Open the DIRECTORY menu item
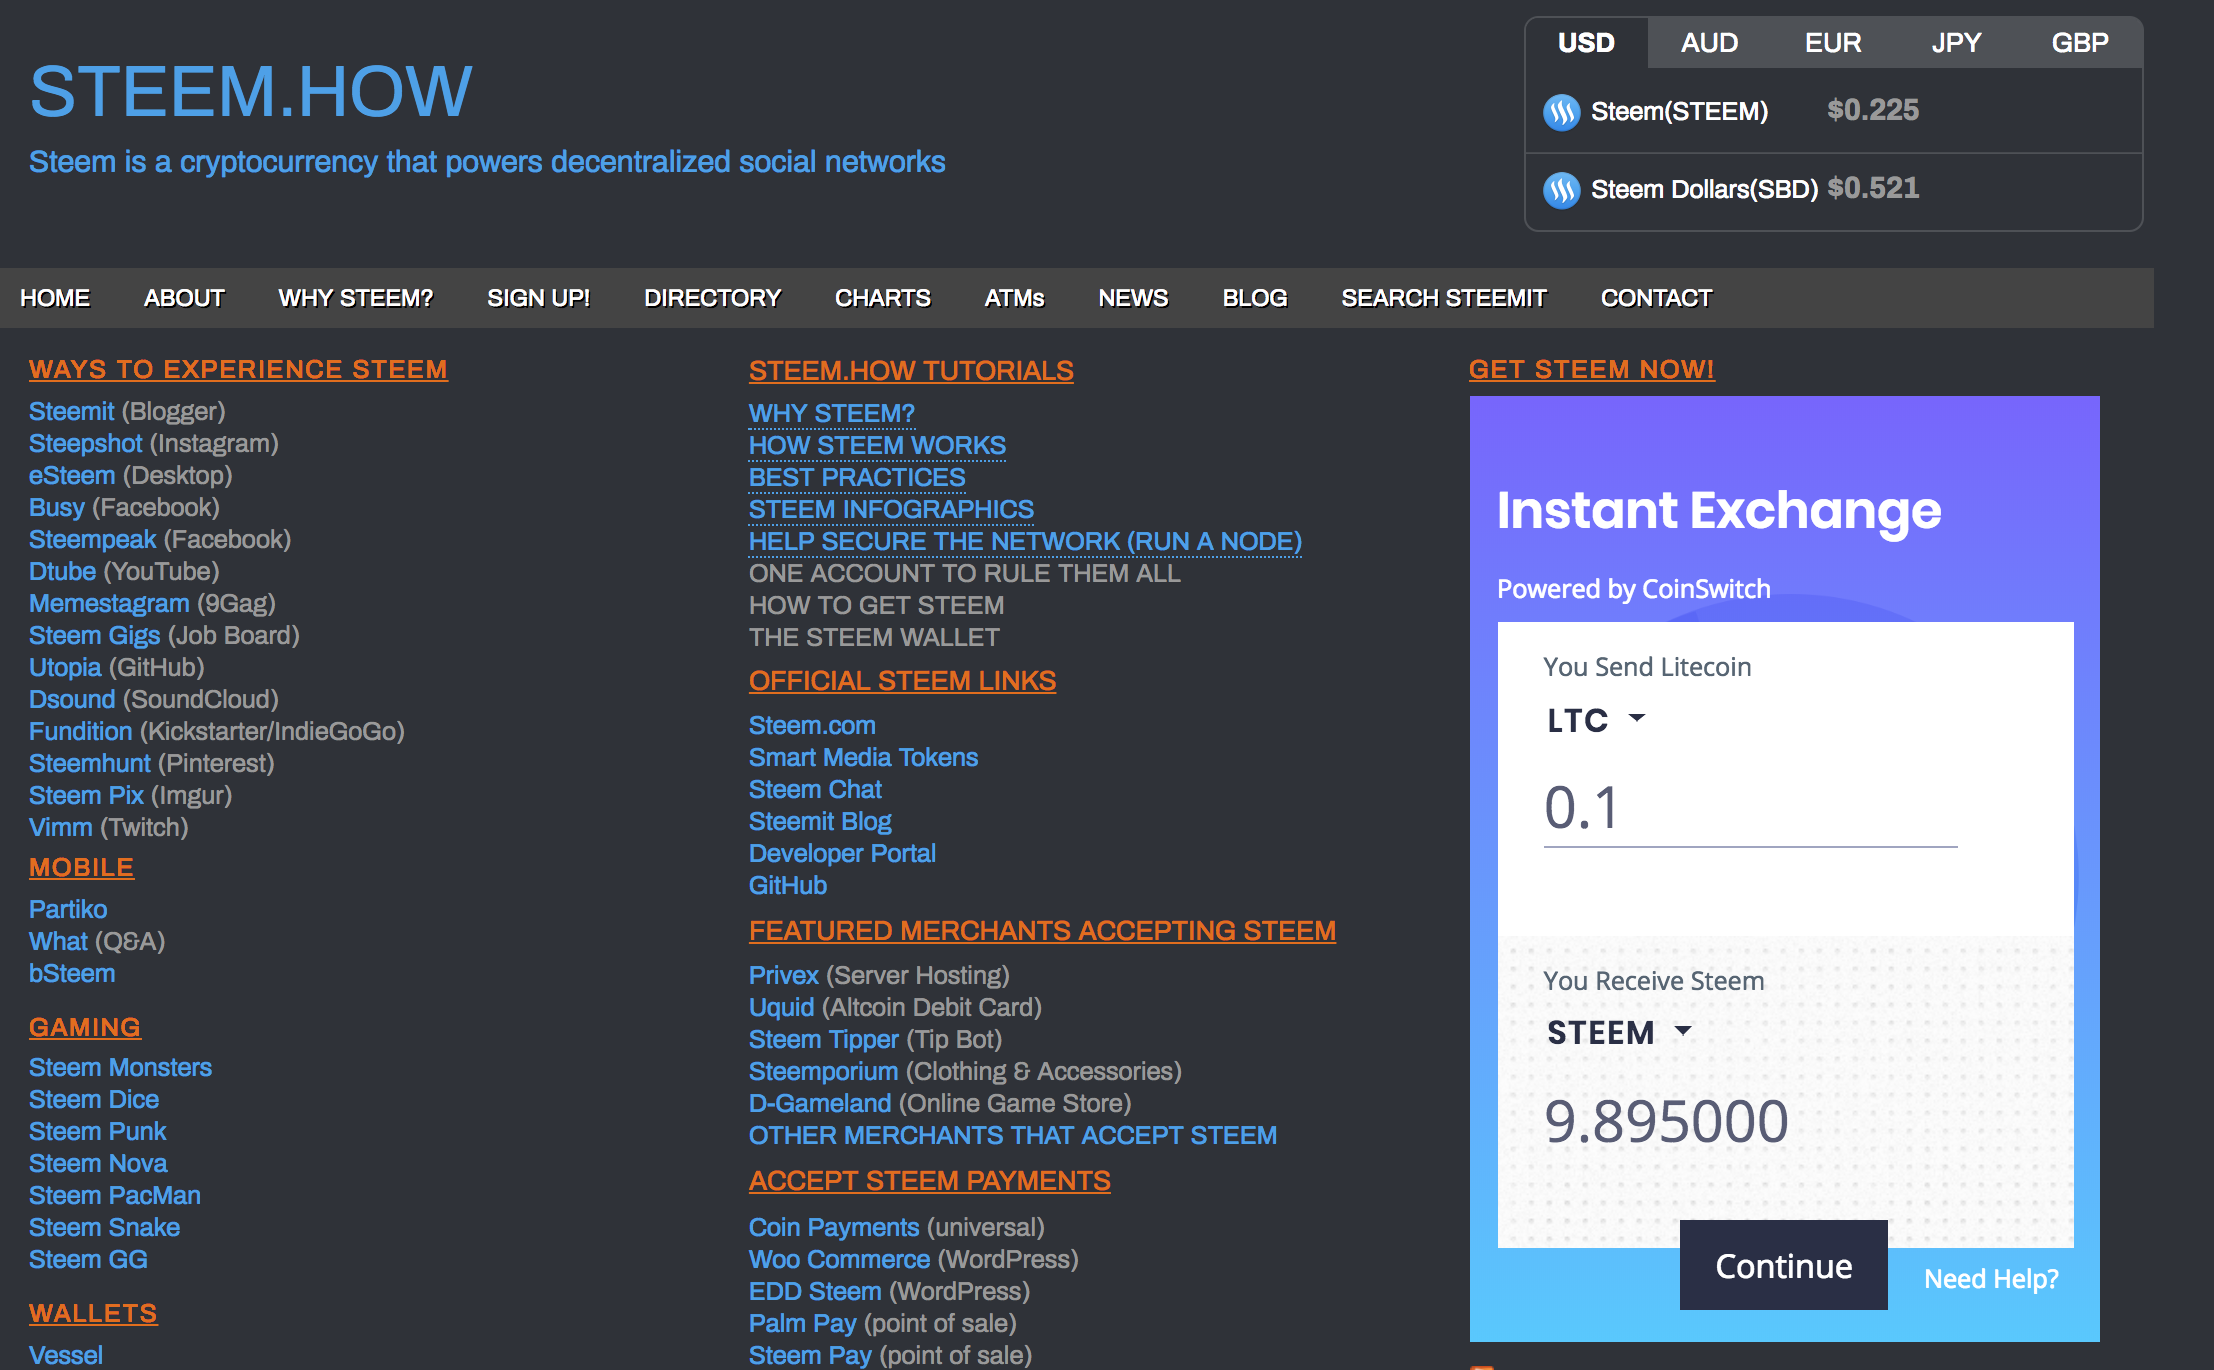Screen dimensions: 2214x1370 713,298
